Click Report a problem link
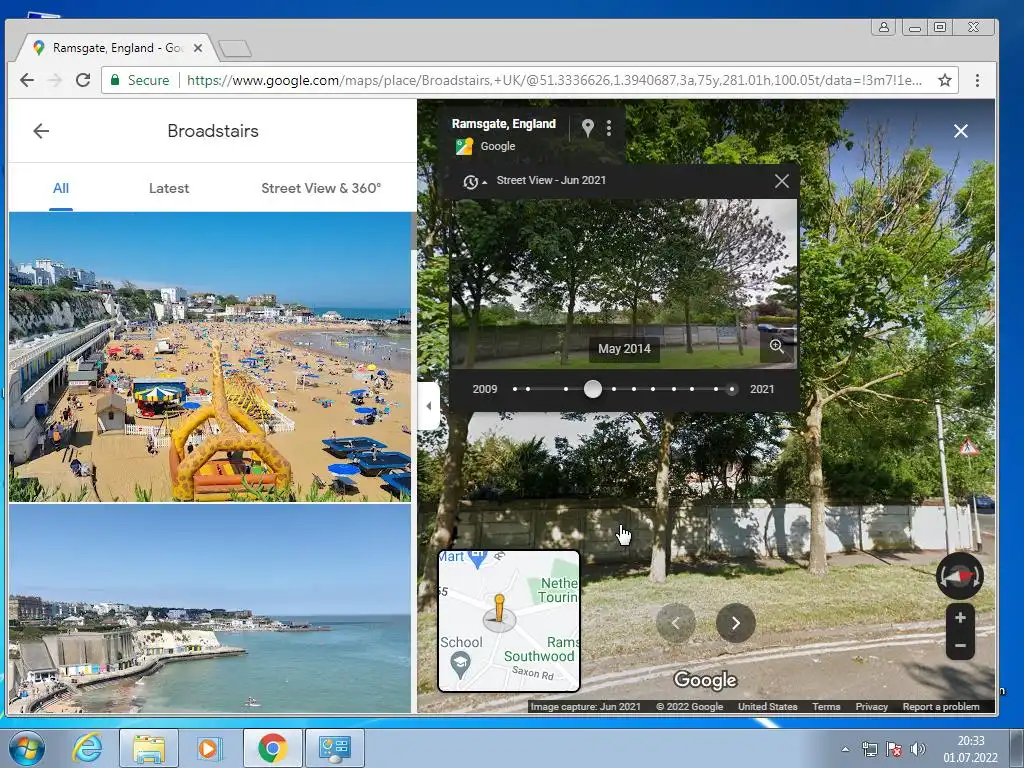This screenshot has width=1024, height=768. (x=940, y=707)
